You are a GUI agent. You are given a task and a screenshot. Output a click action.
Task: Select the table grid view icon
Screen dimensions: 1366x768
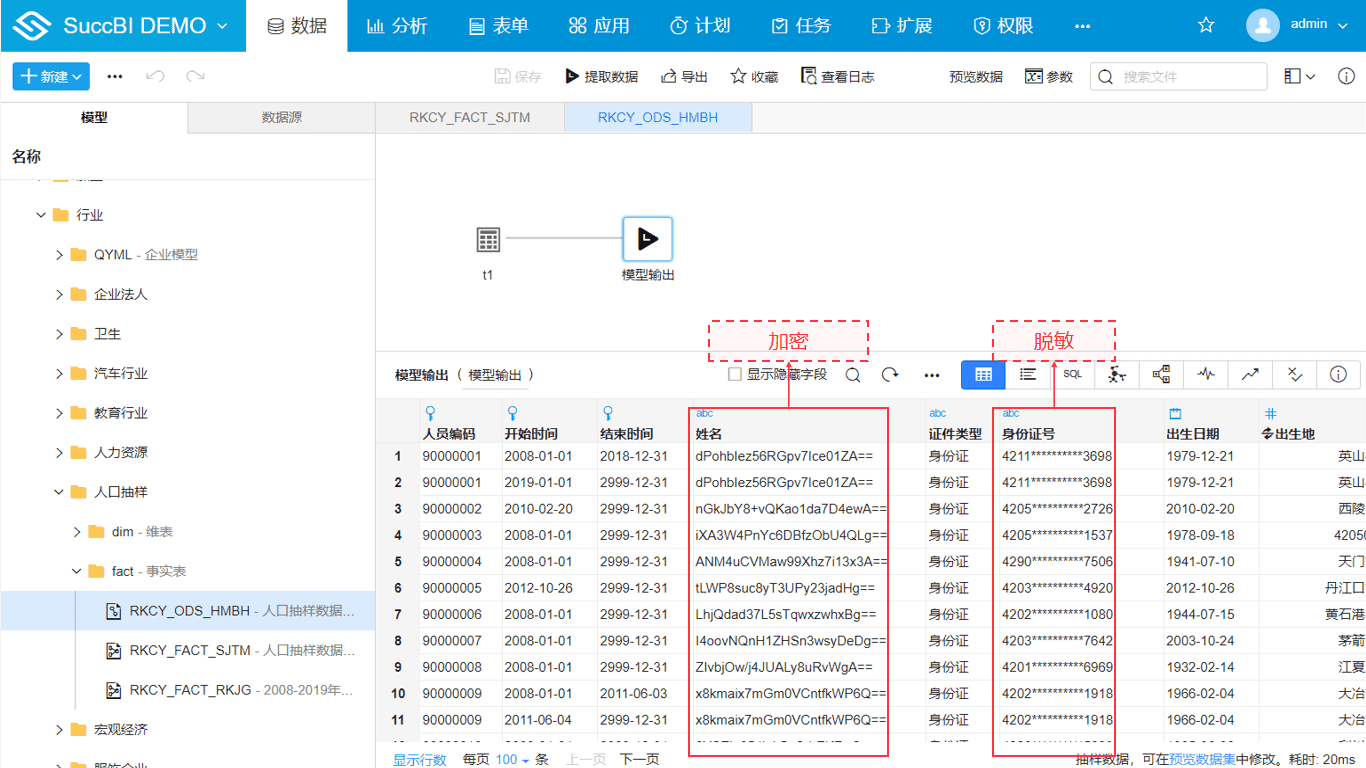pyautogui.click(x=983, y=375)
